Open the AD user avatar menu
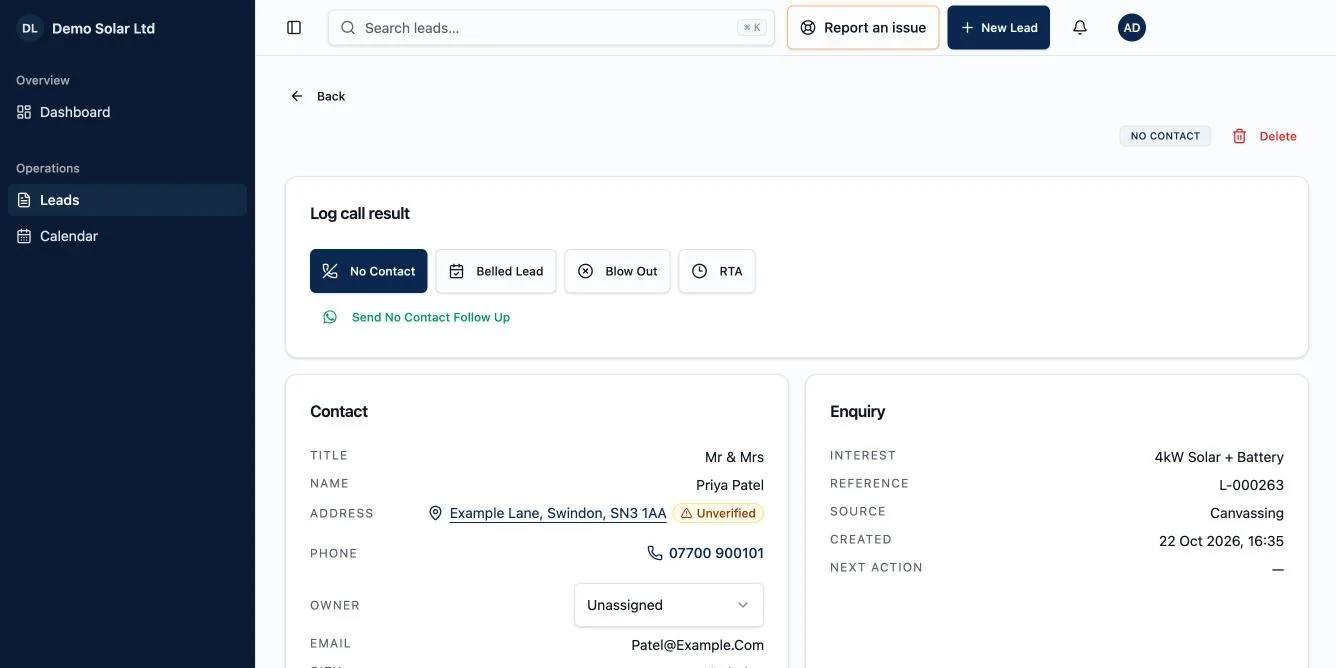Image resolution: width=1336 pixels, height=668 pixels. click(x=1132, y=28)
